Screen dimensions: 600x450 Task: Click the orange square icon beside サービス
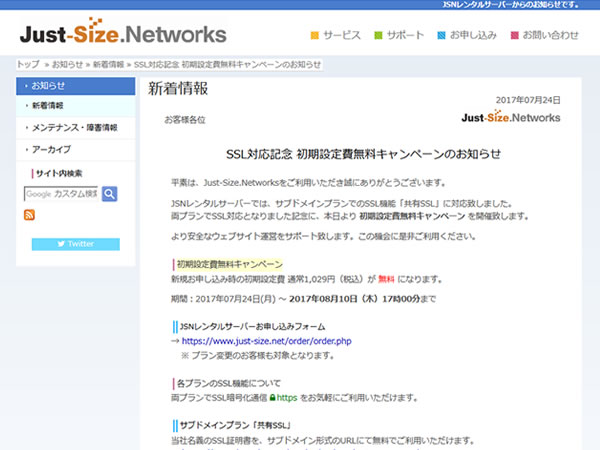coord(315,36)
